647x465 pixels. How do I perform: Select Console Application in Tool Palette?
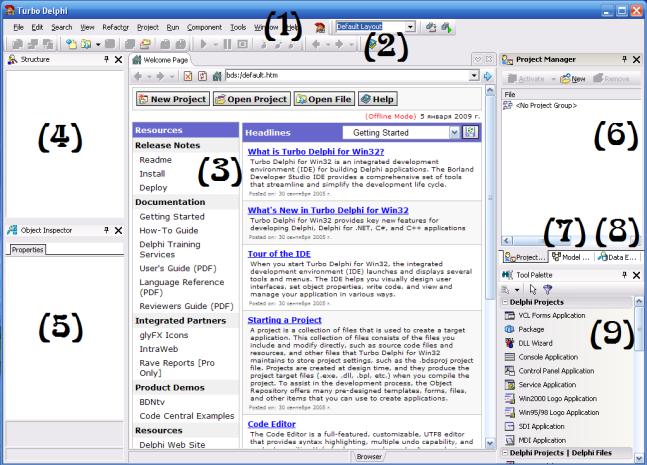pyautogui.click(x=548, y=357)
